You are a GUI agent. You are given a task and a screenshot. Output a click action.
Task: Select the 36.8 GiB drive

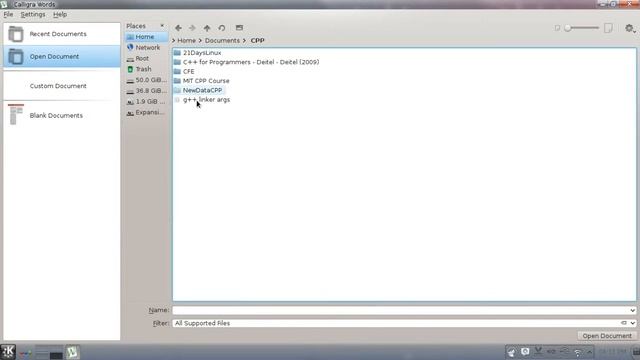point(146,91)
